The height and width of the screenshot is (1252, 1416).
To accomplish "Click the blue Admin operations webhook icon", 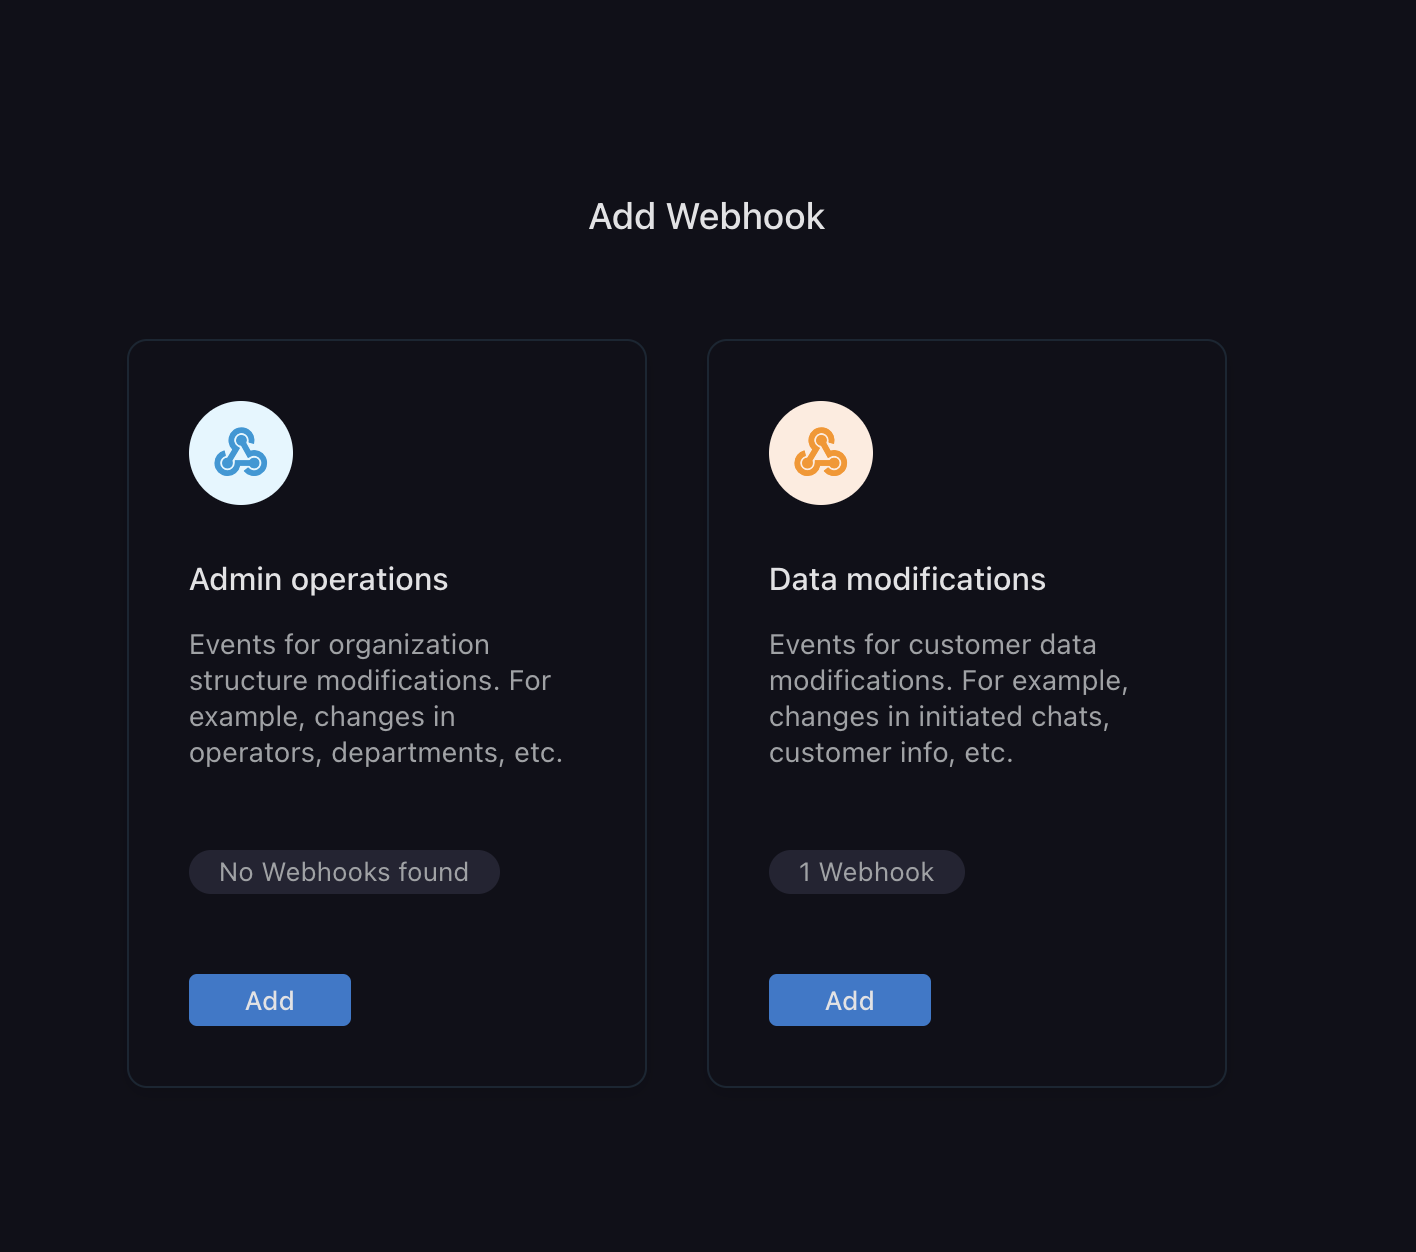I will tap(241, 453).
